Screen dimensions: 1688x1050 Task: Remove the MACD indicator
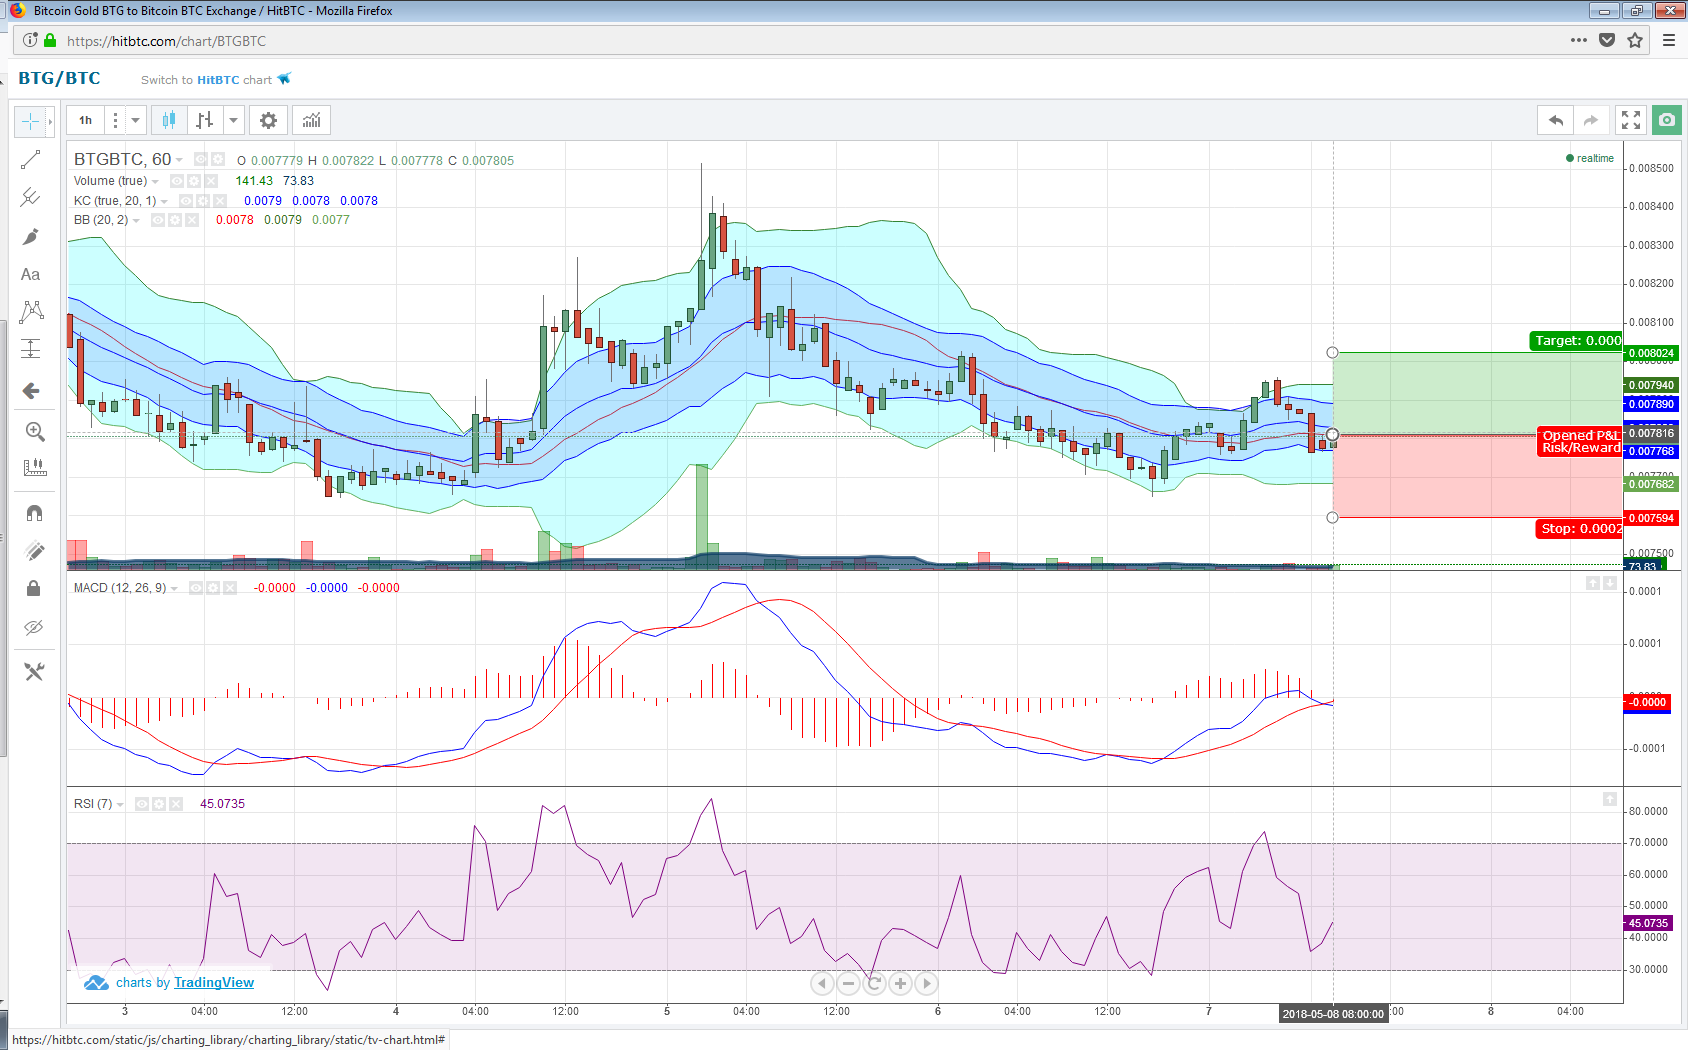click(230, 588)
